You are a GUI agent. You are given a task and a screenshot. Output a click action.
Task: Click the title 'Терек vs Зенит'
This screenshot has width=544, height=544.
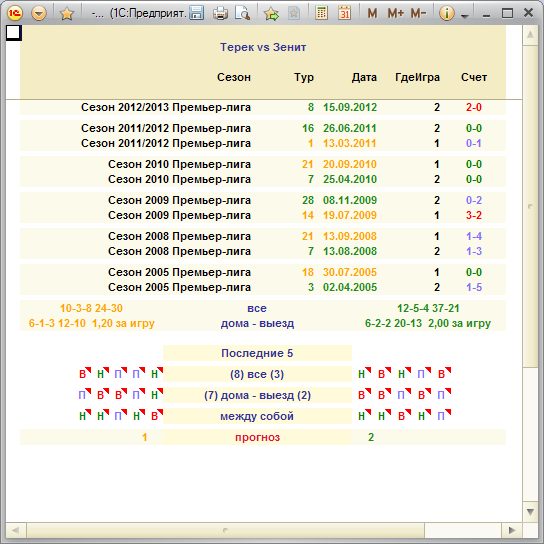click(263, 47)
